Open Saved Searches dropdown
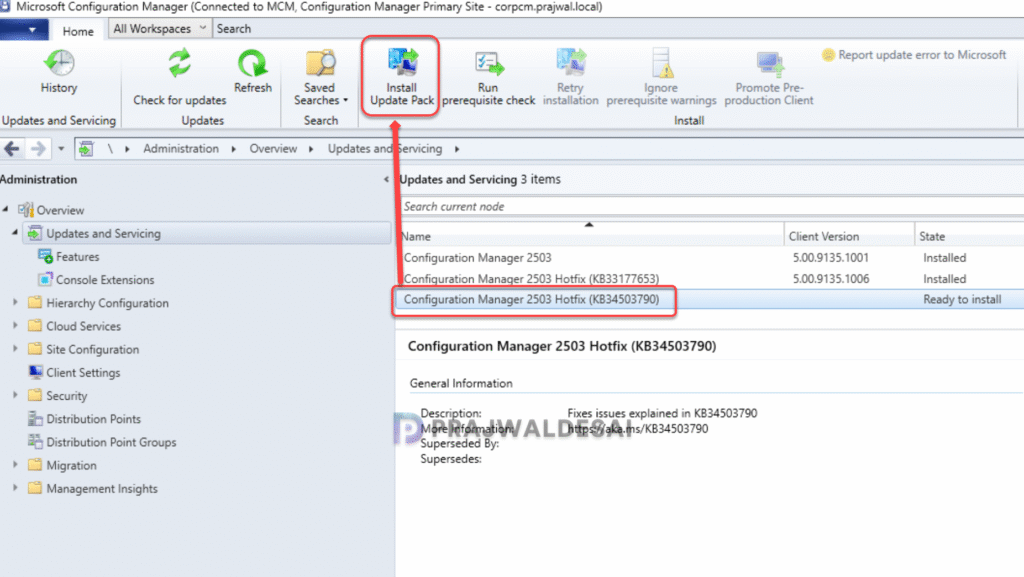The width and height of the screenshot is (1024, 577). pyautogui.click(x=320, y=78)
